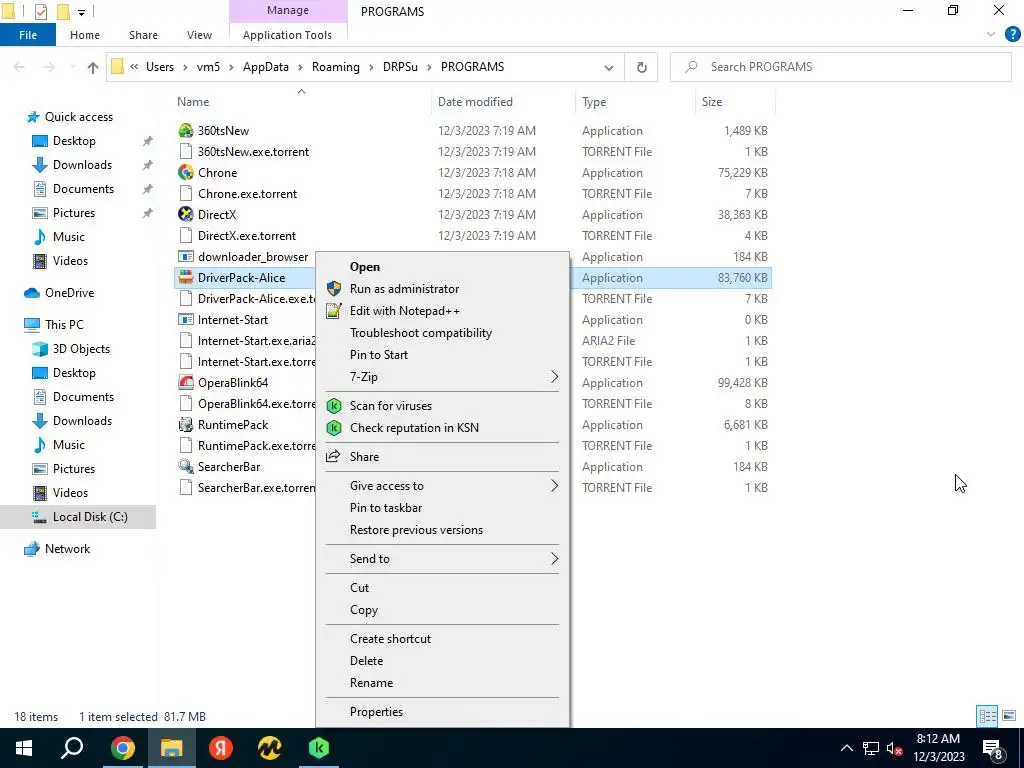Choose Open in the context menu
Image resolution: width=1024 pixels, height=768 pixels.
(364, 266)
